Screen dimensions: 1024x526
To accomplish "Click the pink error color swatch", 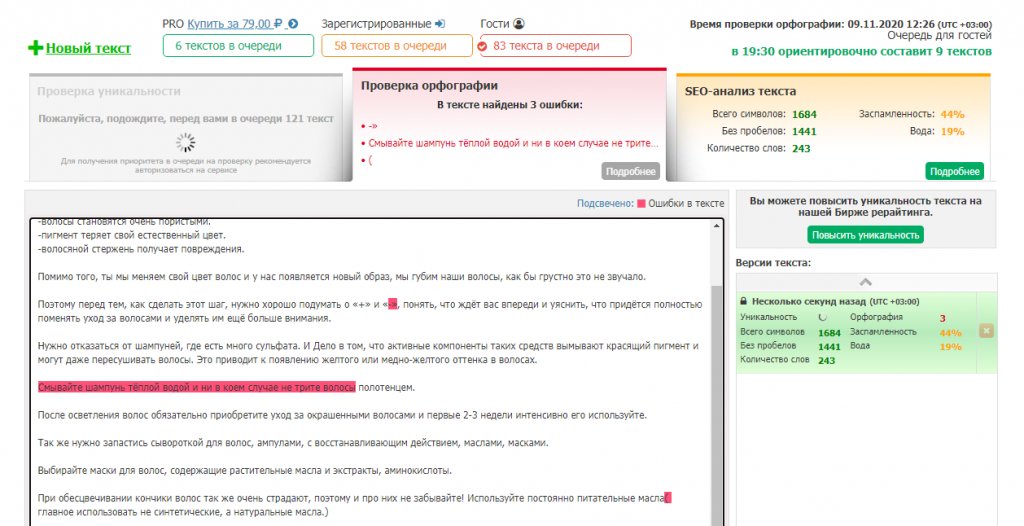I will [641, 203].
